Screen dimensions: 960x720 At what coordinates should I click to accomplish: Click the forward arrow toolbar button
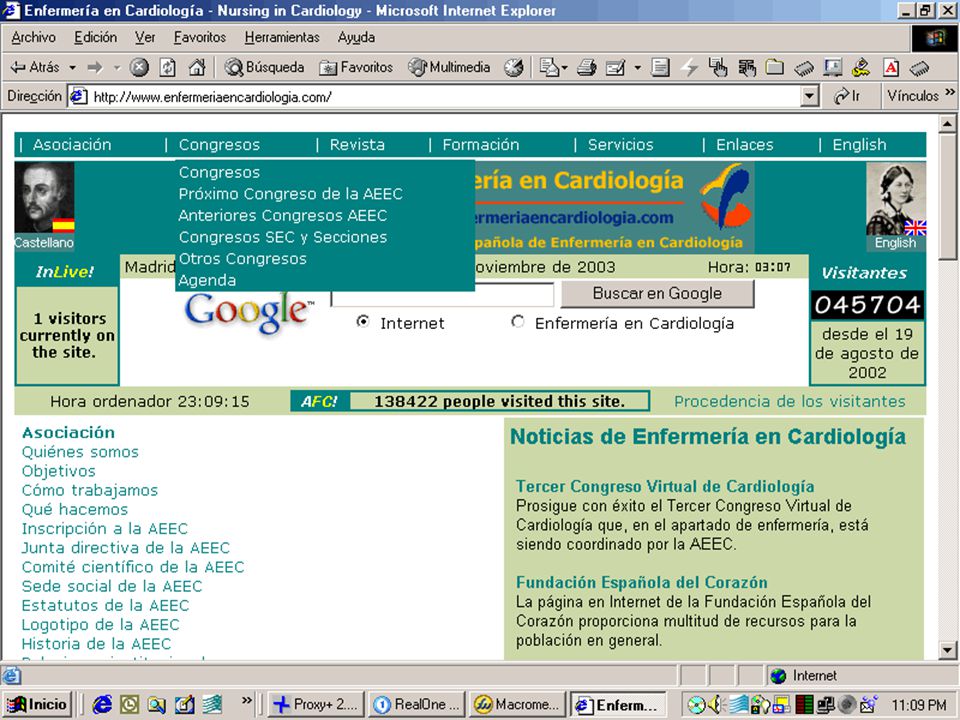[x=94, y=67]
